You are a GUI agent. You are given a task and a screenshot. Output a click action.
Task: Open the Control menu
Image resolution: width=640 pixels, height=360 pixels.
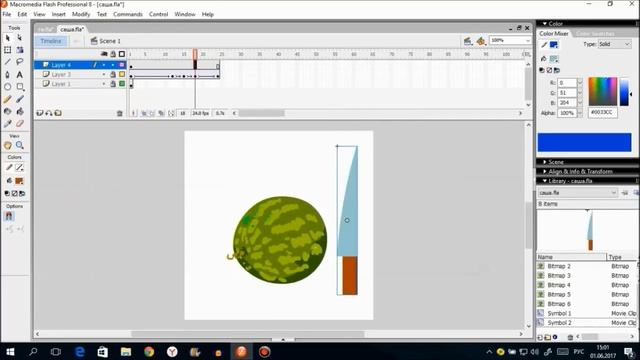[158, 14]
